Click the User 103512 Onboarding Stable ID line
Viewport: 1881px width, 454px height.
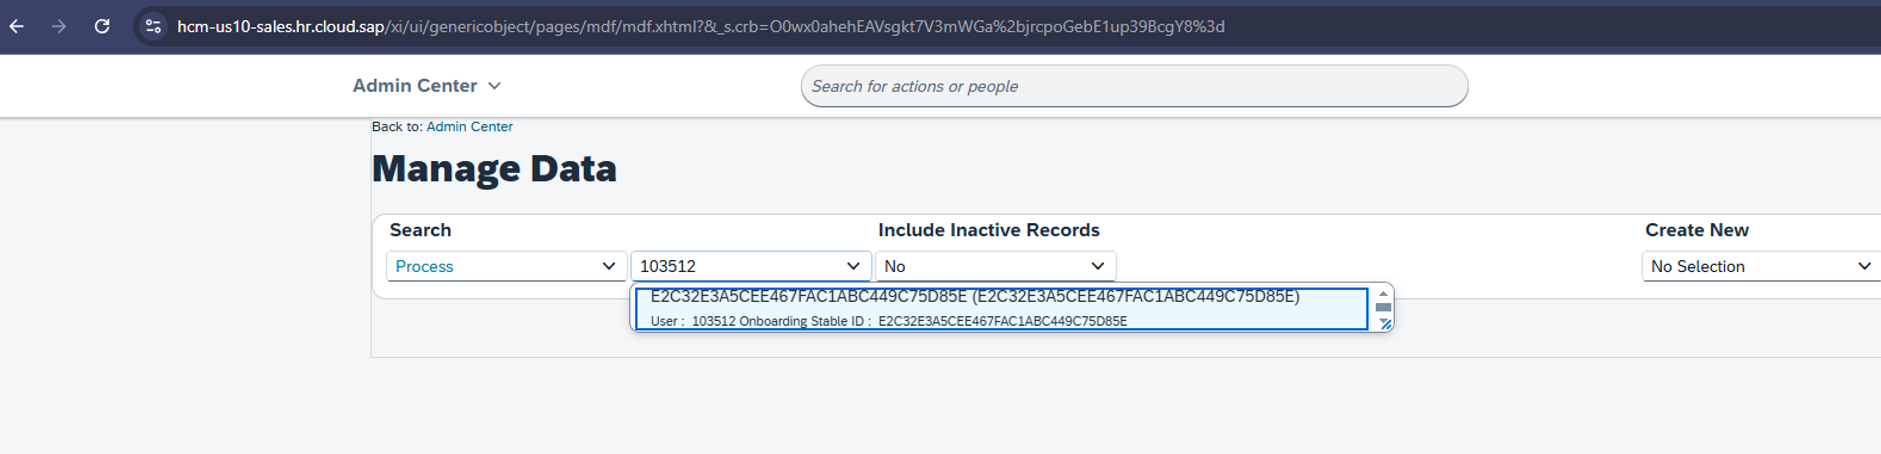pyautogui.click(x=889, y=321)
